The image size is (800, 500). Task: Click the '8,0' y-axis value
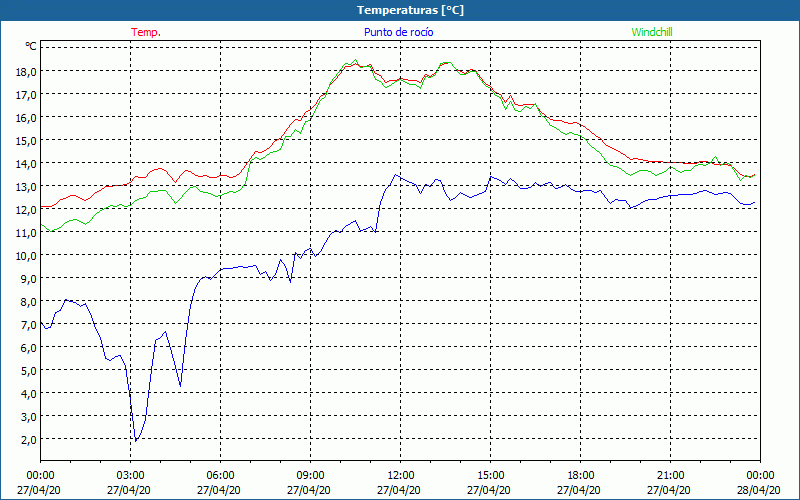[28, 302]
